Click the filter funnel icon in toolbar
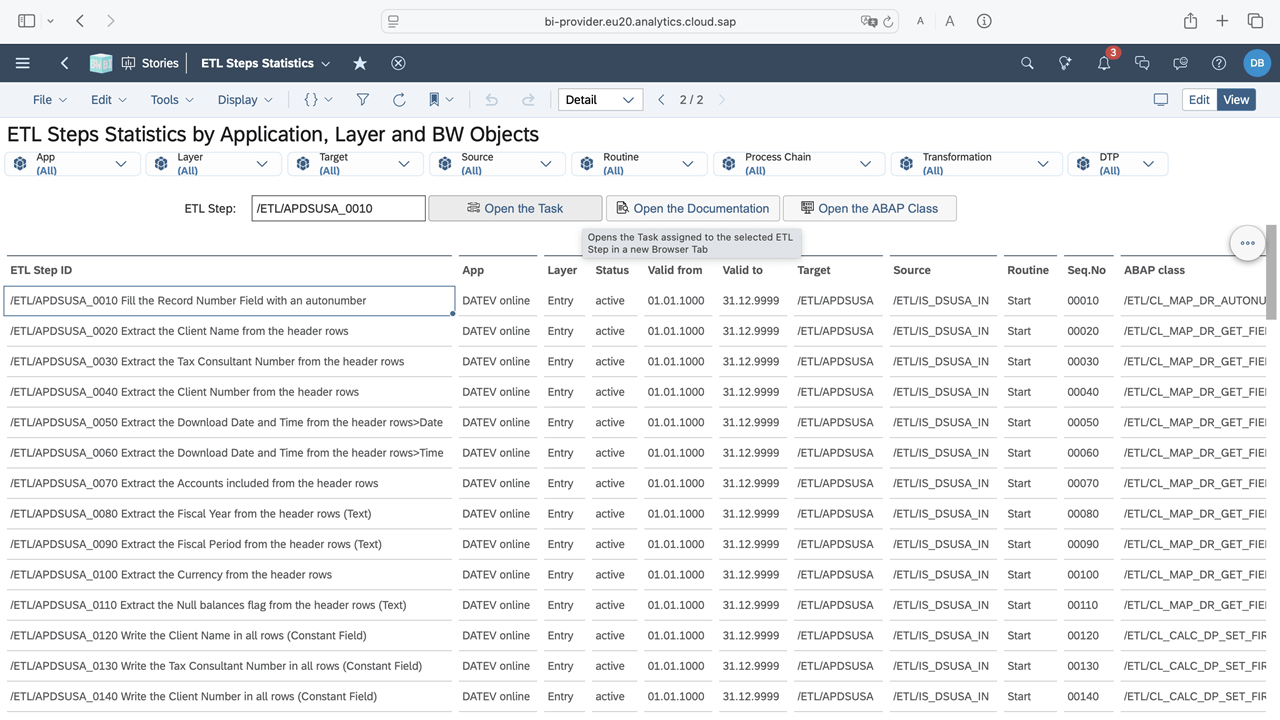This screenshot has width=1280, height=720. pos(363,100)
